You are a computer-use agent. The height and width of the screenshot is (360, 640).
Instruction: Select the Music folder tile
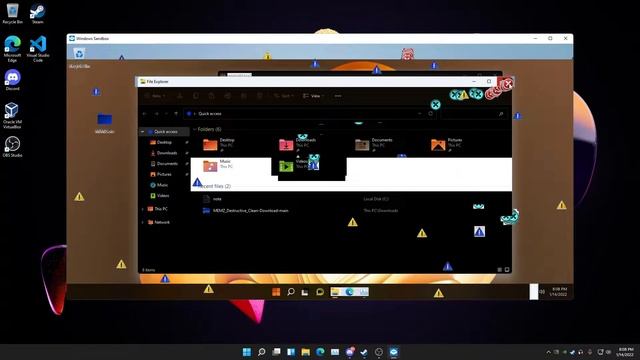pos(218,166)
